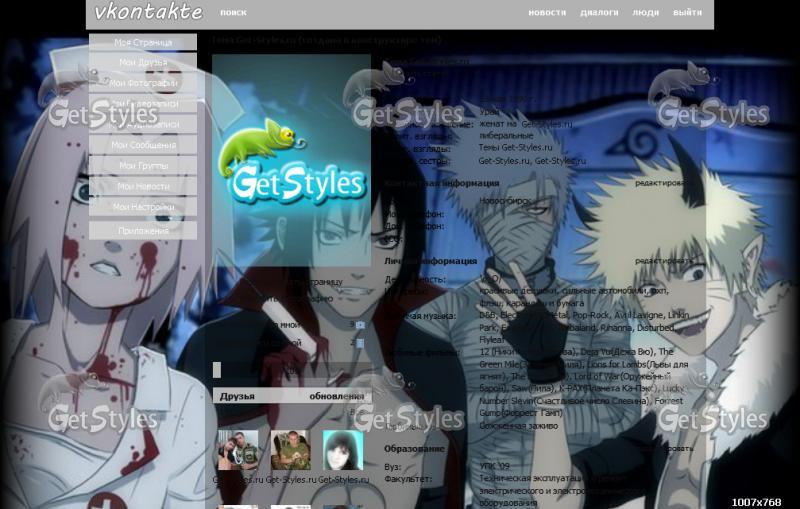Open Мои Настройки in sidebar
Image resolution: width=800 pixels, height=509 pixels.
coord(143,207)
